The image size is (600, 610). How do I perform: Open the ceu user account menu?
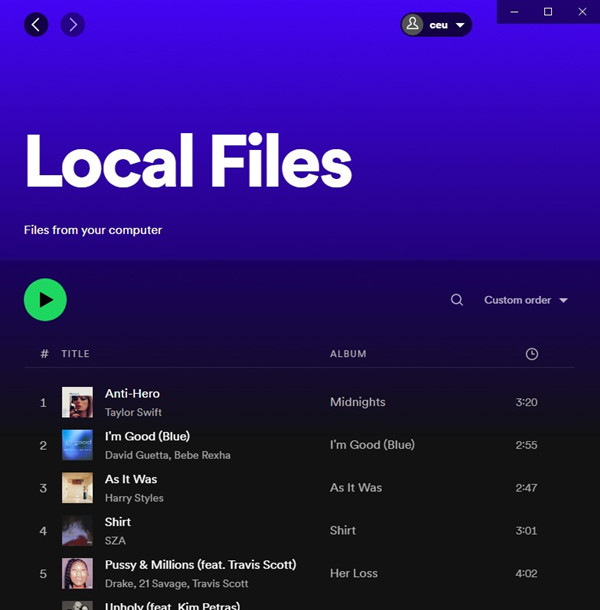(x=437, y=25)
